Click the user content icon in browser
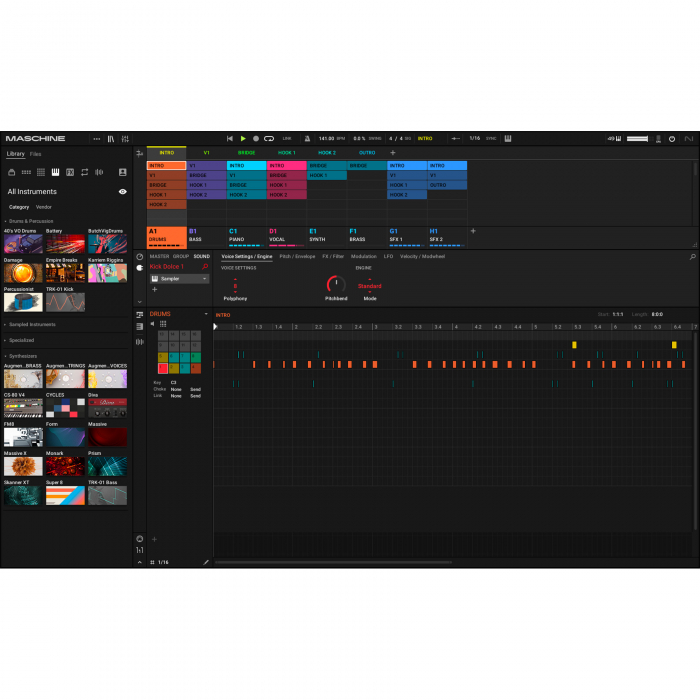 click(x=122, y=172)
